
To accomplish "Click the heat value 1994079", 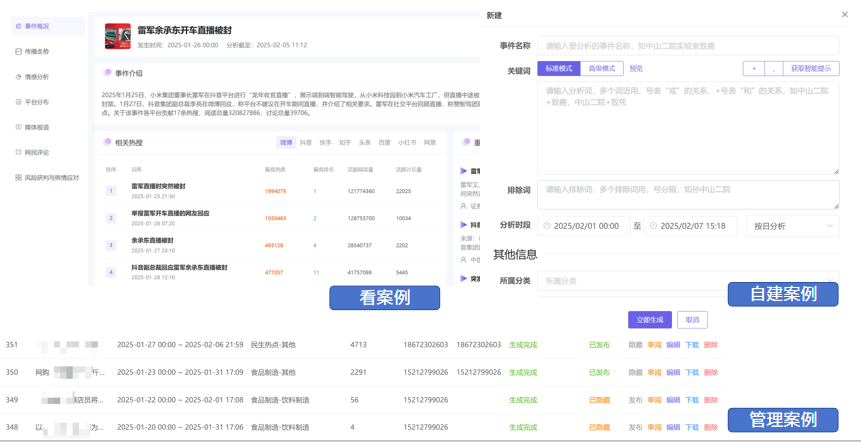I will [275, 191].
